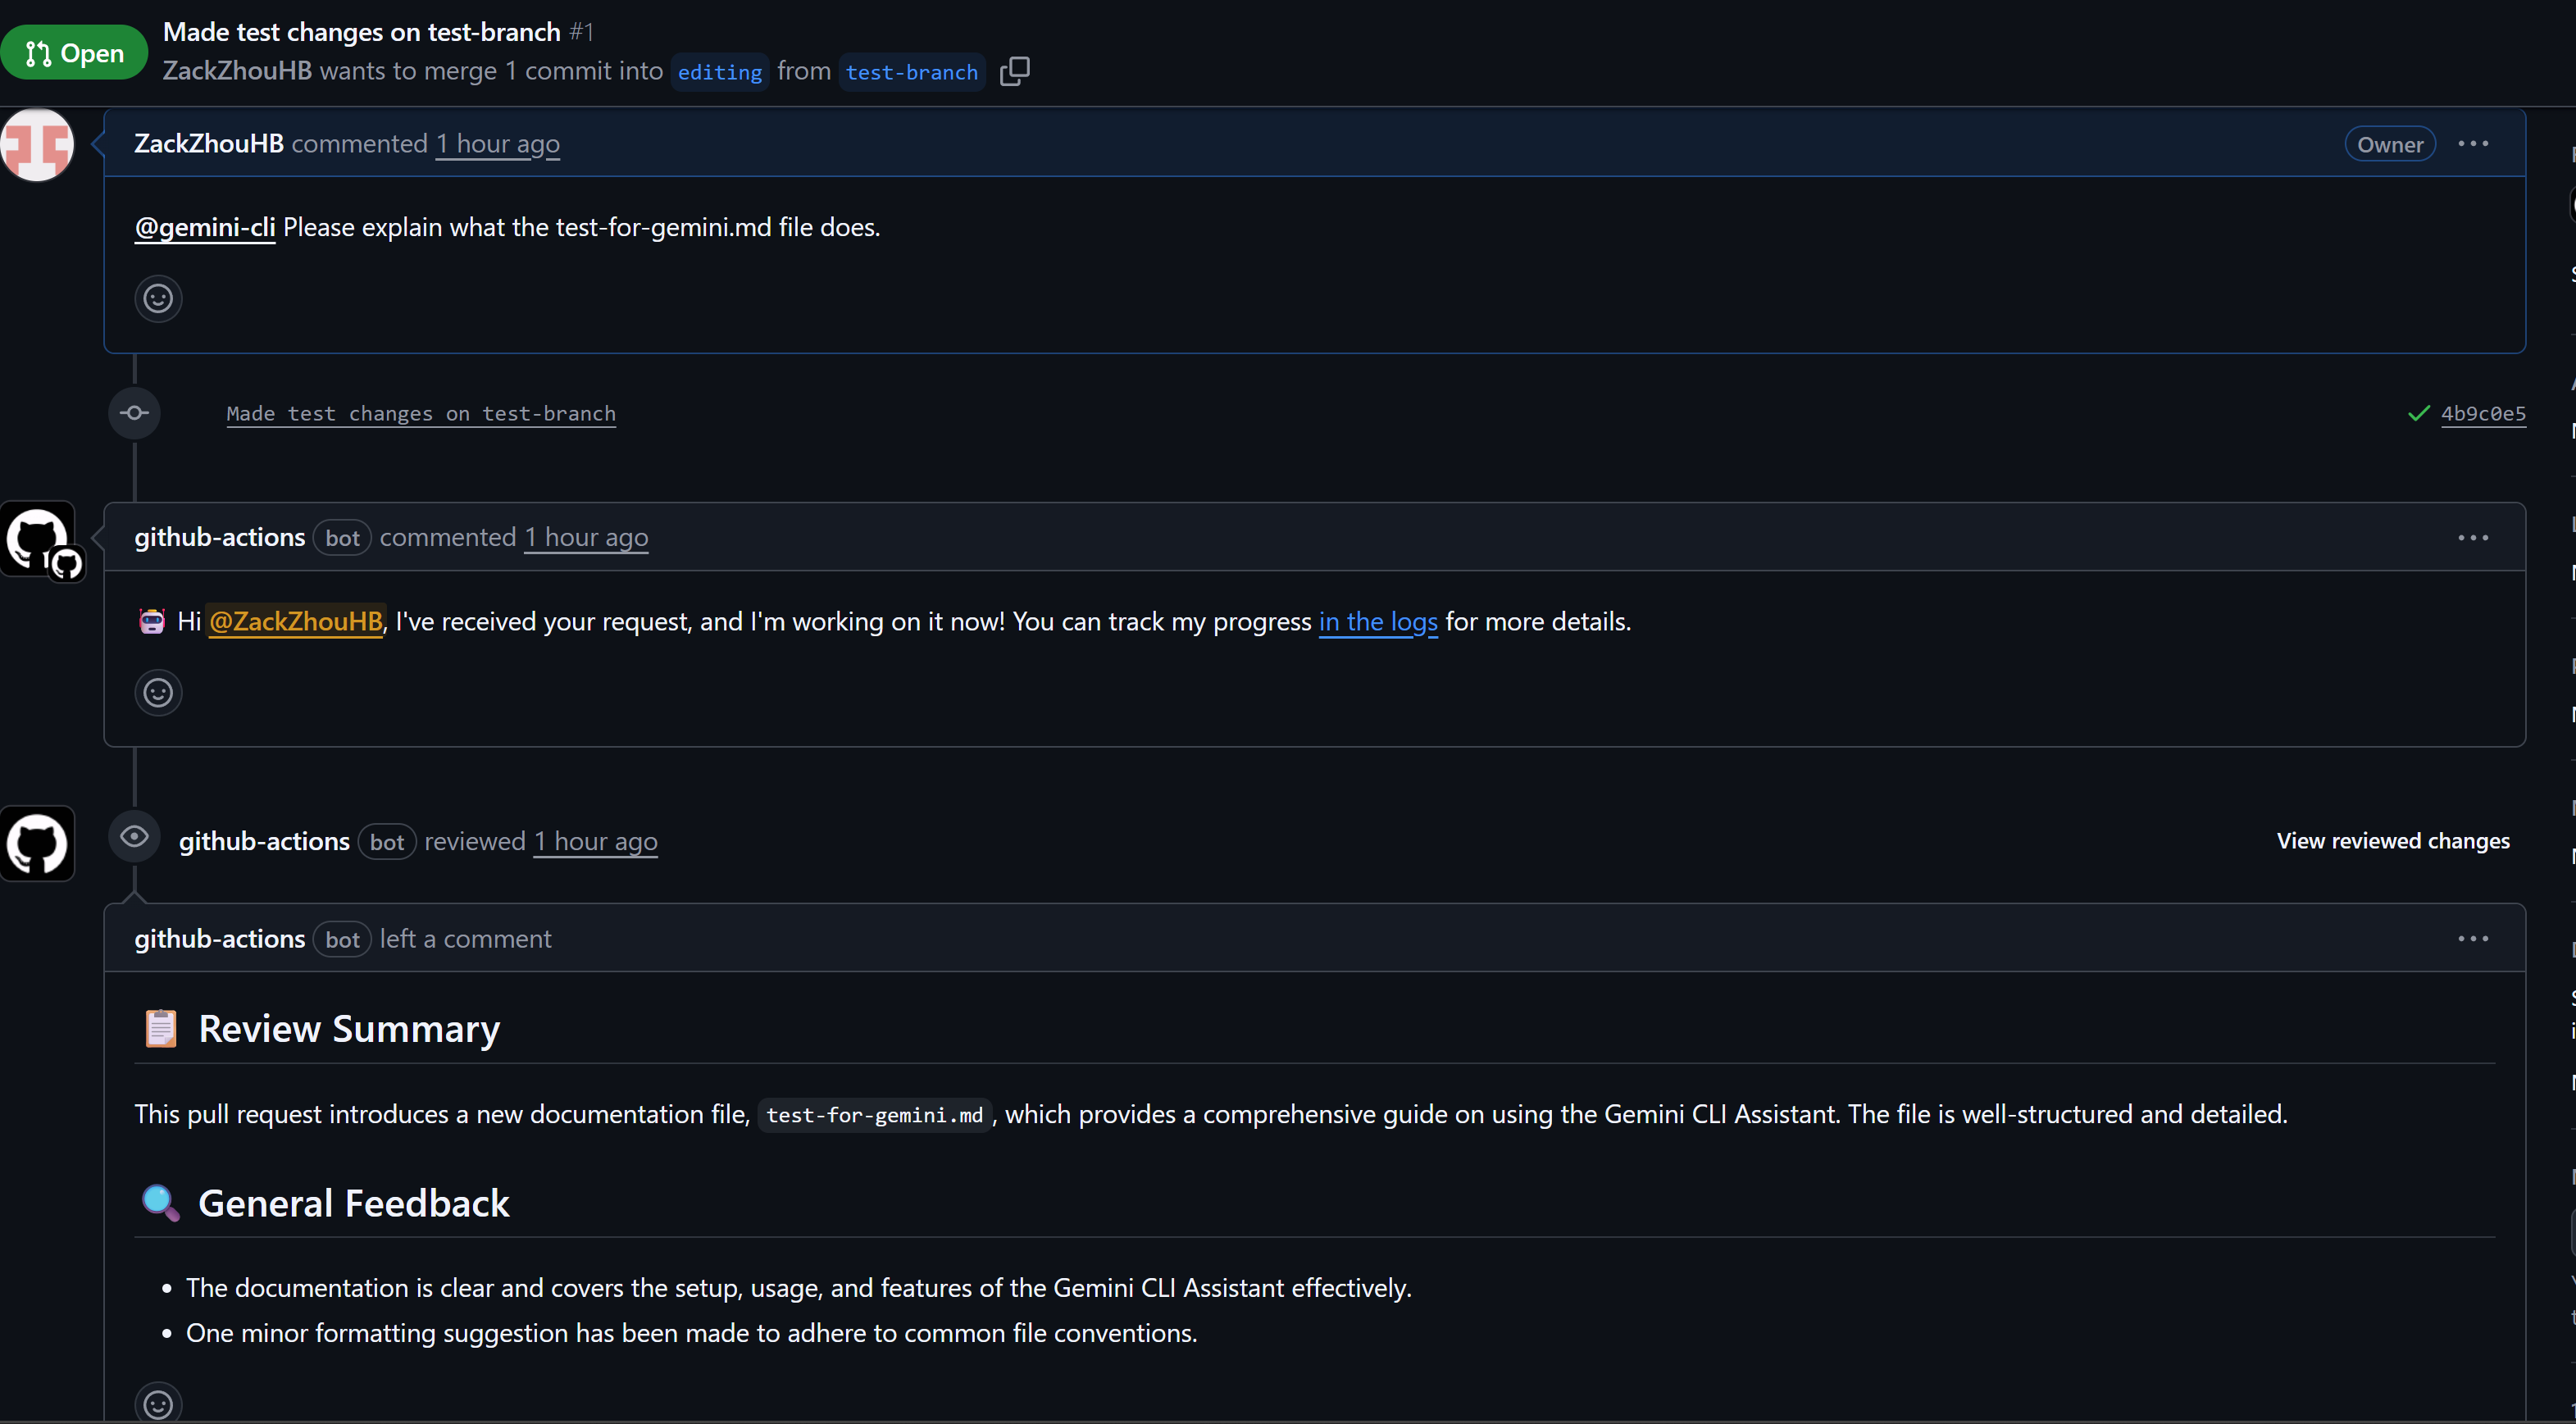Click the bot label on the progress comment
Screen dimensions: 2576x1424
tap(342, 538)
